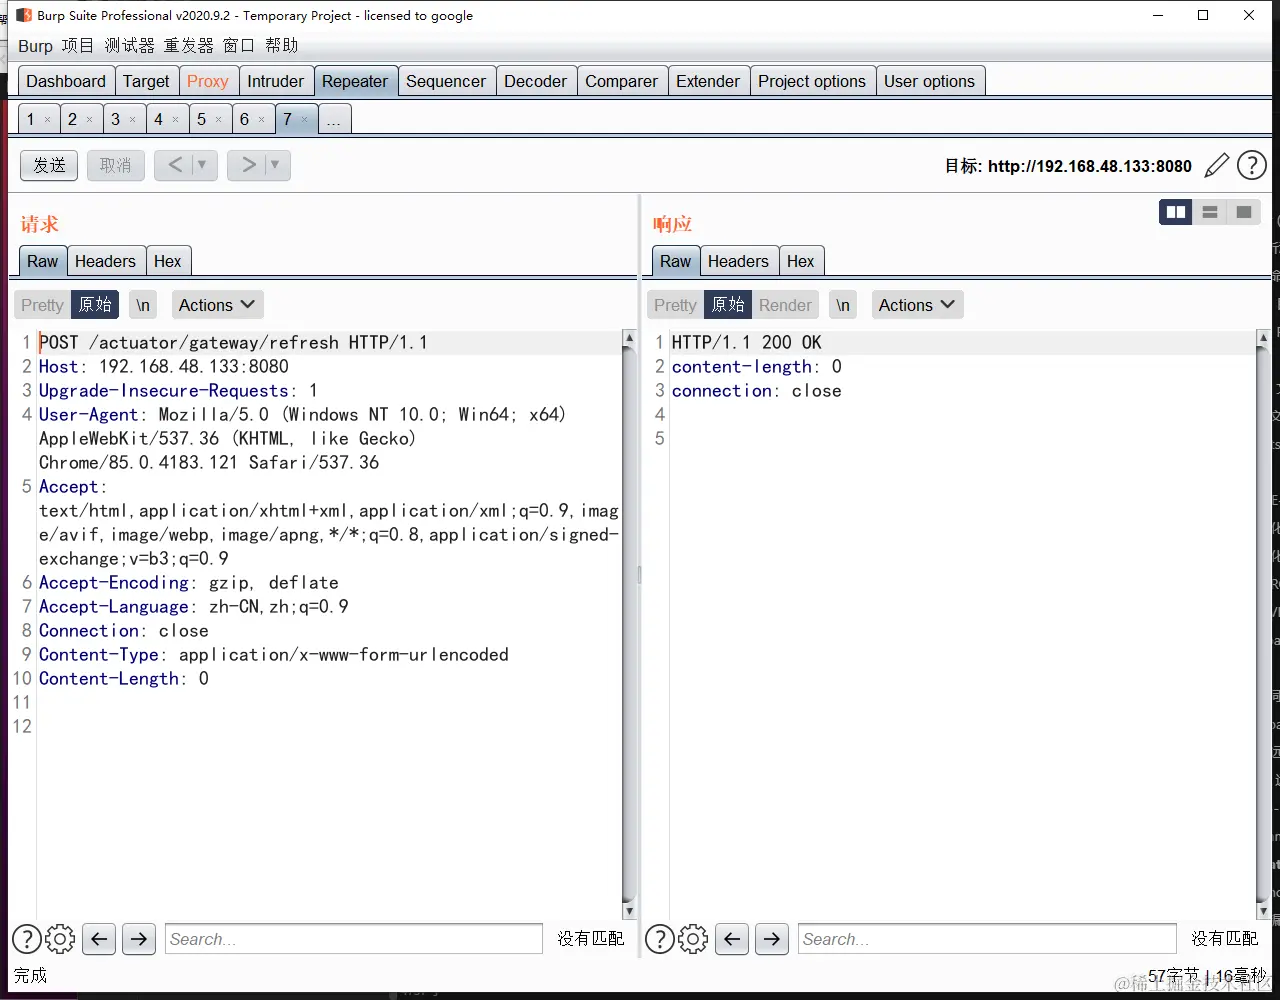Switch to the Target tab
The height and width of the screenshot is (1000, 1280).
(x=146, y=81)
